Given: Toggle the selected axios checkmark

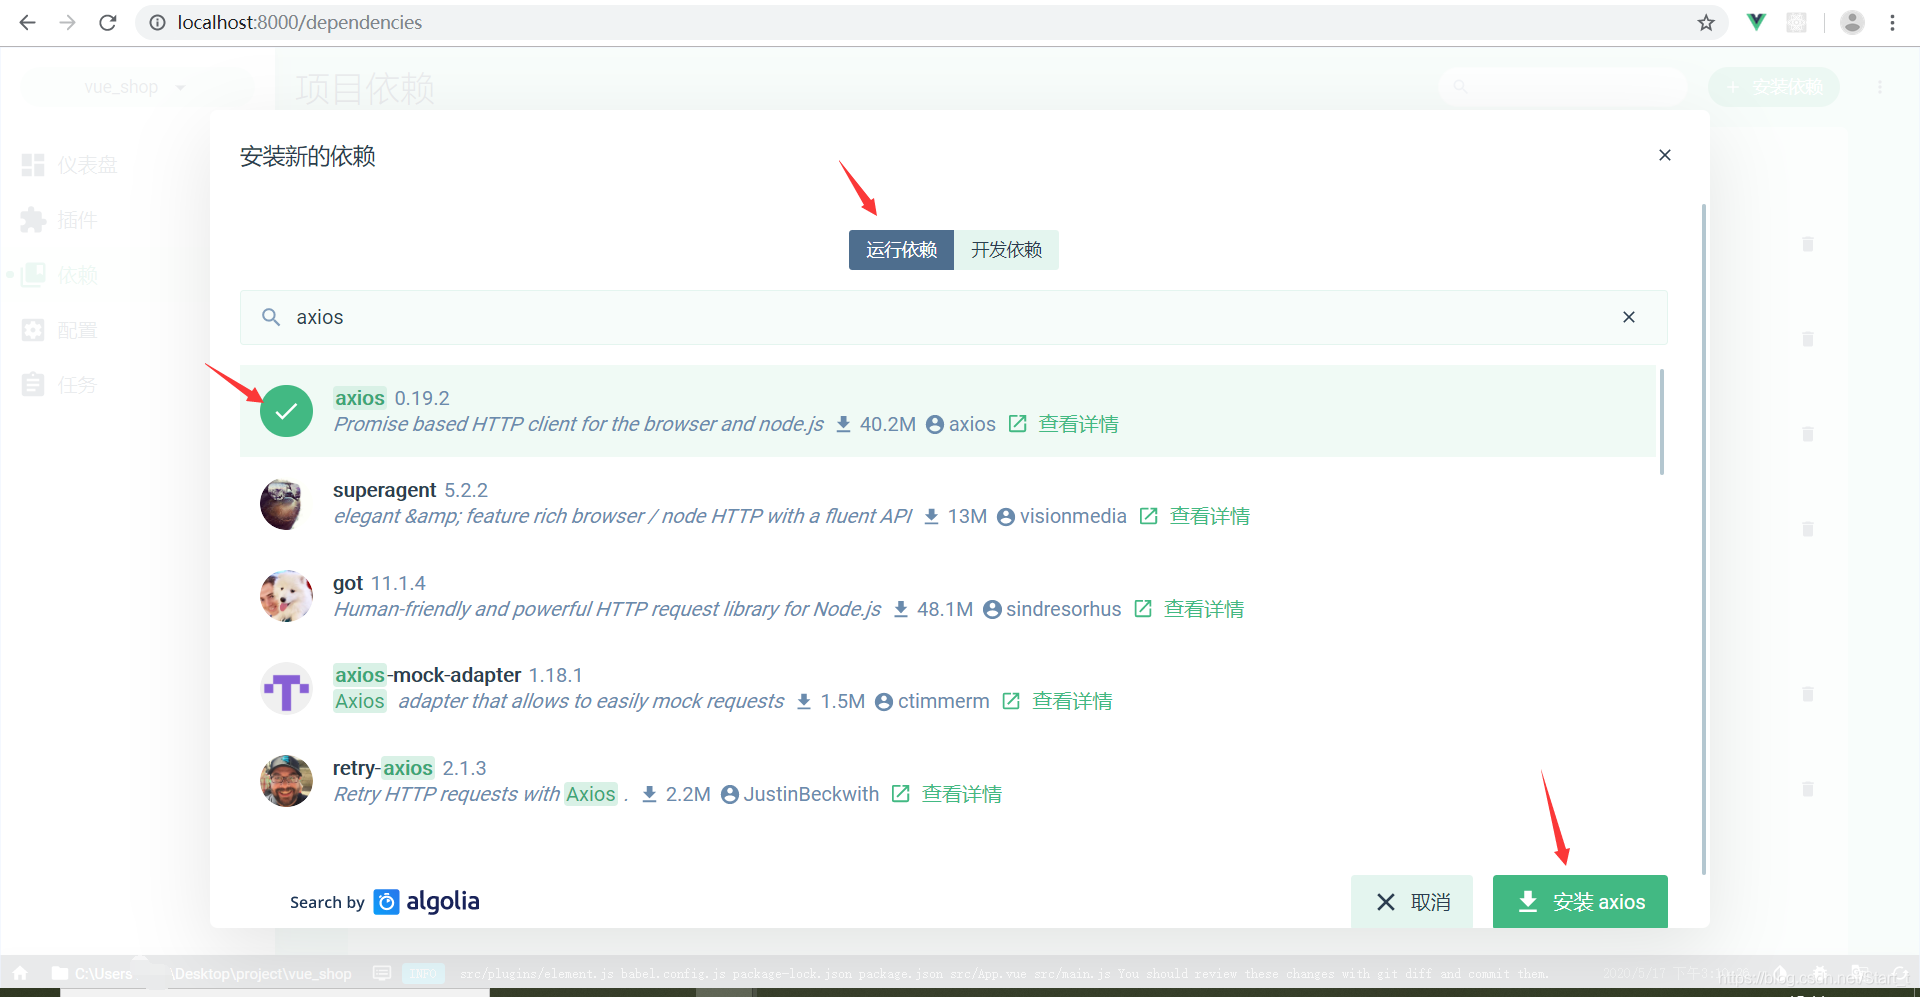Looking at the screenshot, I should pyautogui.click(x=287, y=411).
